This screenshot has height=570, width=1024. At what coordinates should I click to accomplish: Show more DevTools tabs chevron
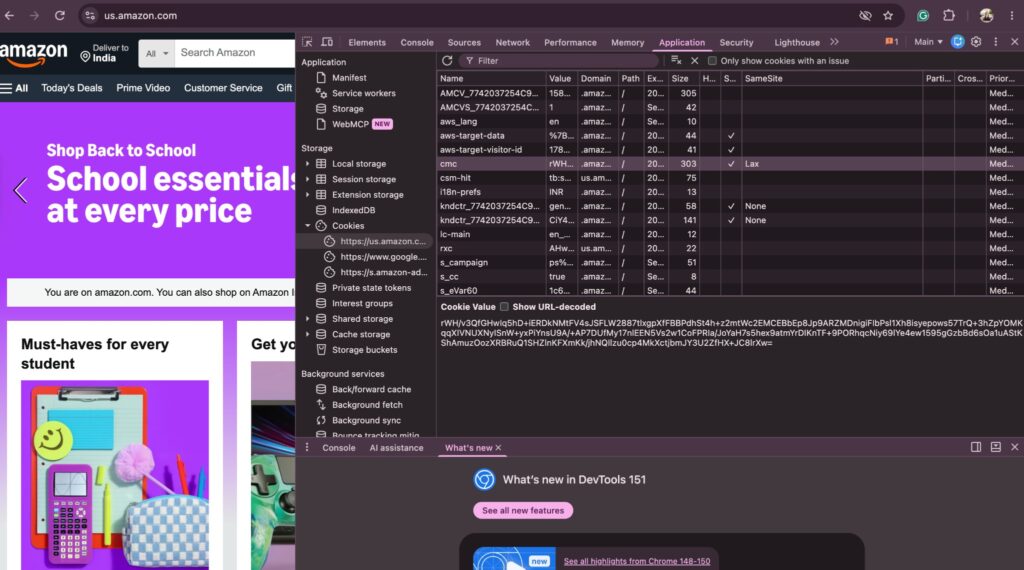[x=834, y=42]
